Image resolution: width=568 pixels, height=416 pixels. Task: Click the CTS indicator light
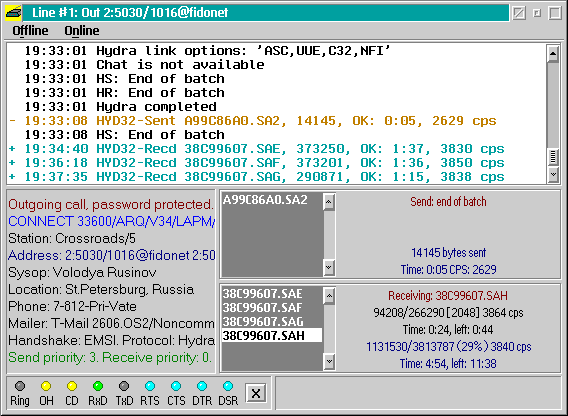(x=176, y=386)
